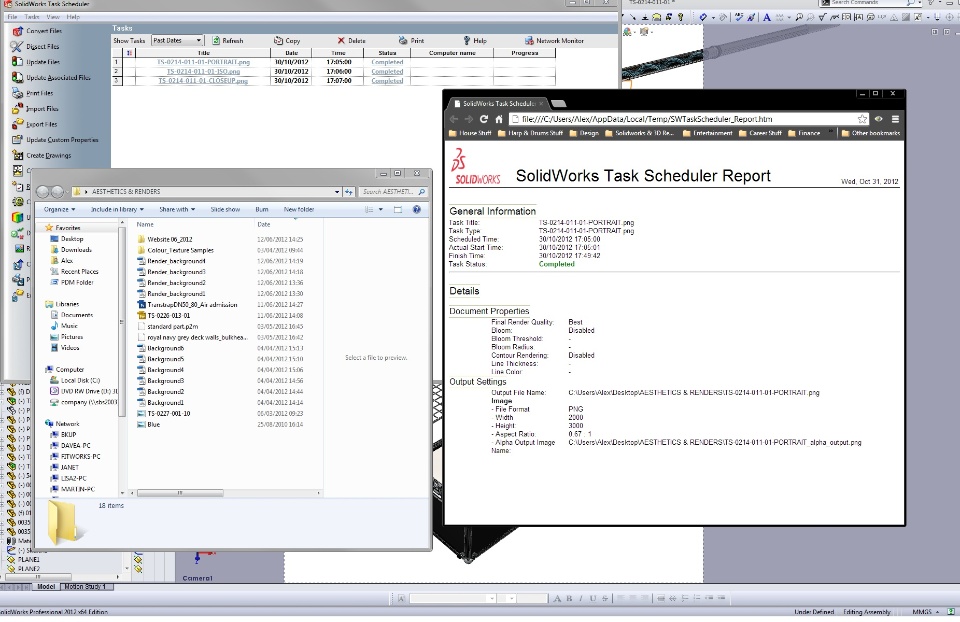Select Update Custom Properties task
This screenshot has height=622, width=960.
[x=56, y=140]
